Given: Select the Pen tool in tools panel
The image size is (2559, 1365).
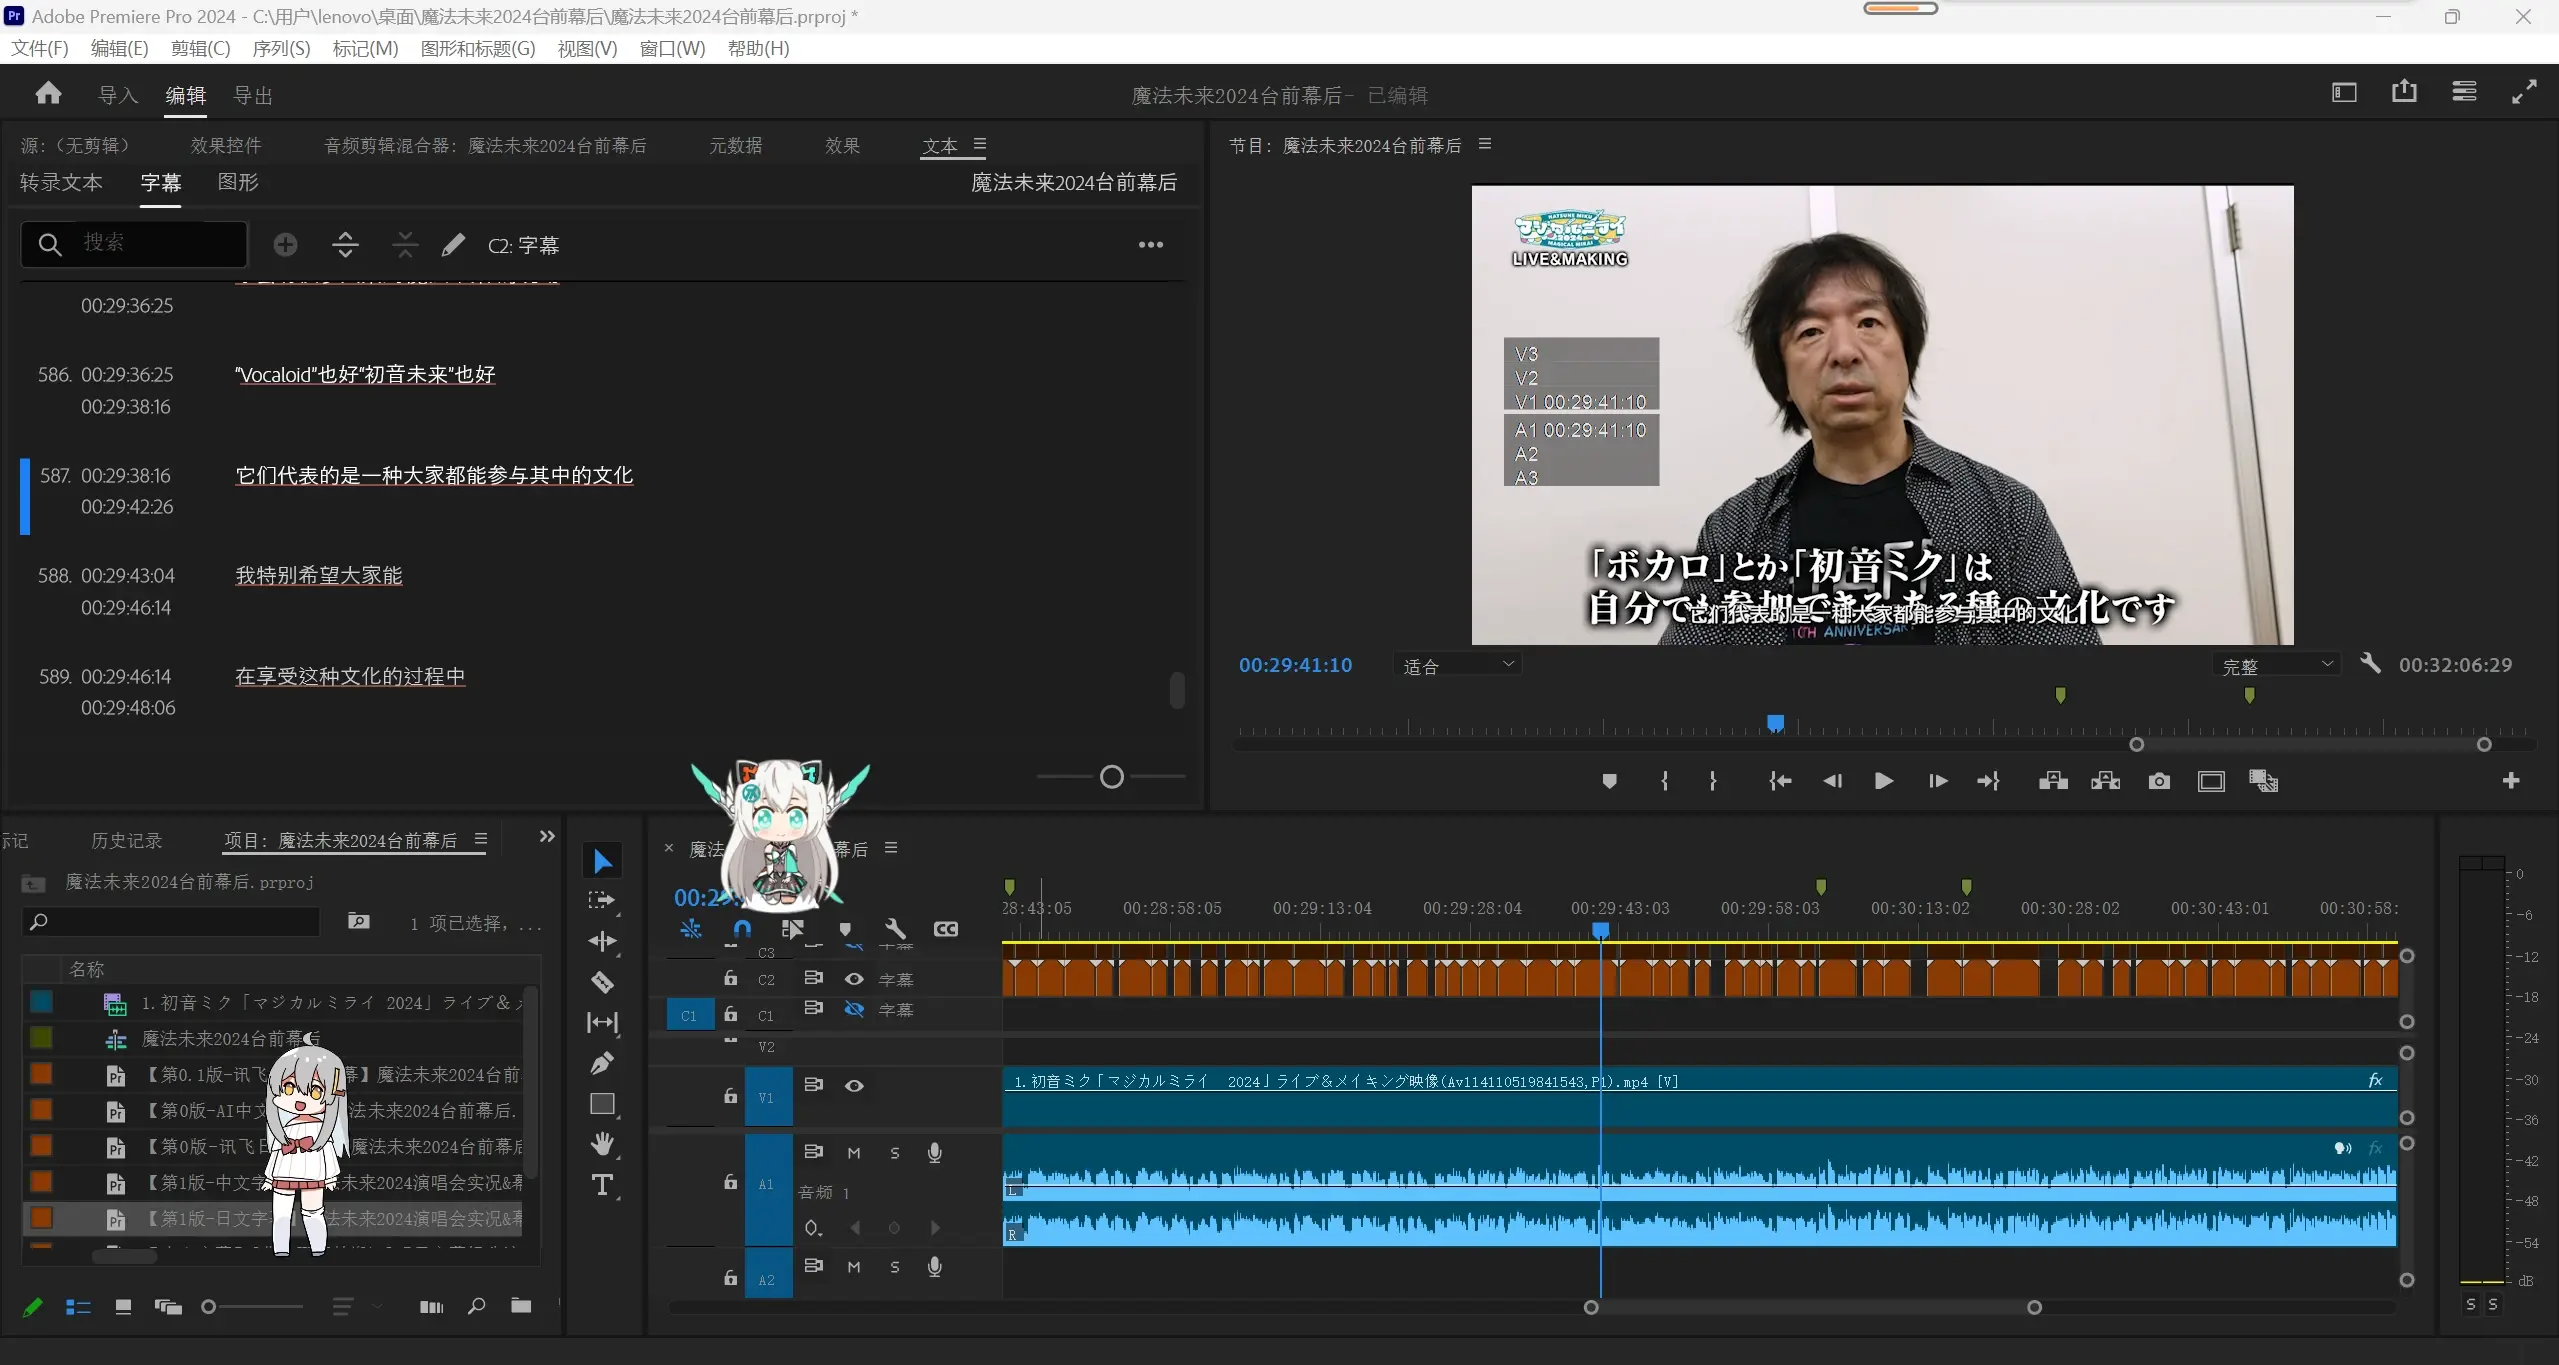Looking at the screenshot, I should (x=602, y=1063).
